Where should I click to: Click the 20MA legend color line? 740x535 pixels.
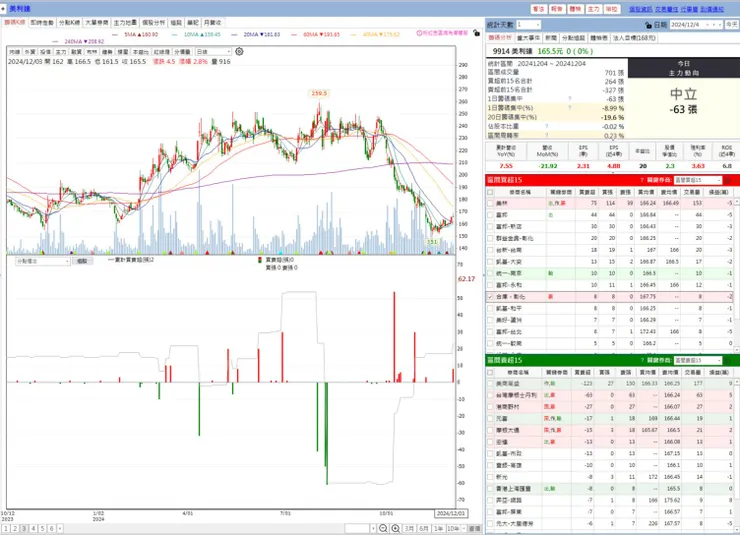[235, 34]
